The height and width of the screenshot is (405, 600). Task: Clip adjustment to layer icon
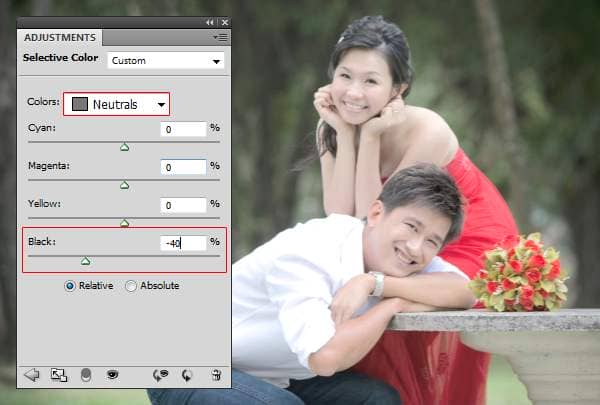pyautogui.click(x=86, y=375)
